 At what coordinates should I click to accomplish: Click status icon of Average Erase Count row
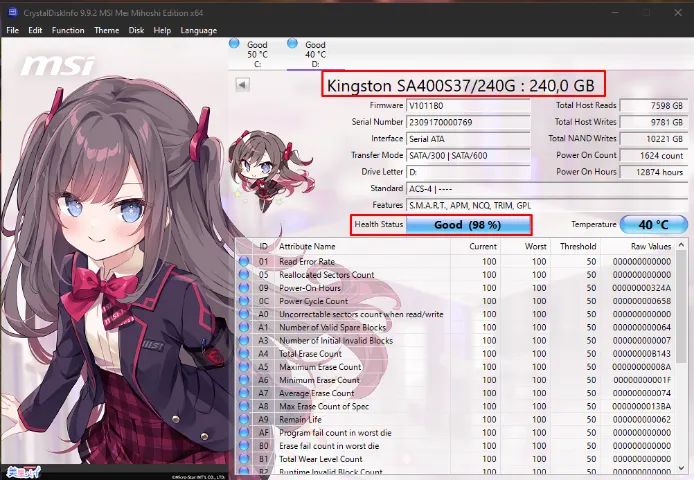(x=243, y=393)
